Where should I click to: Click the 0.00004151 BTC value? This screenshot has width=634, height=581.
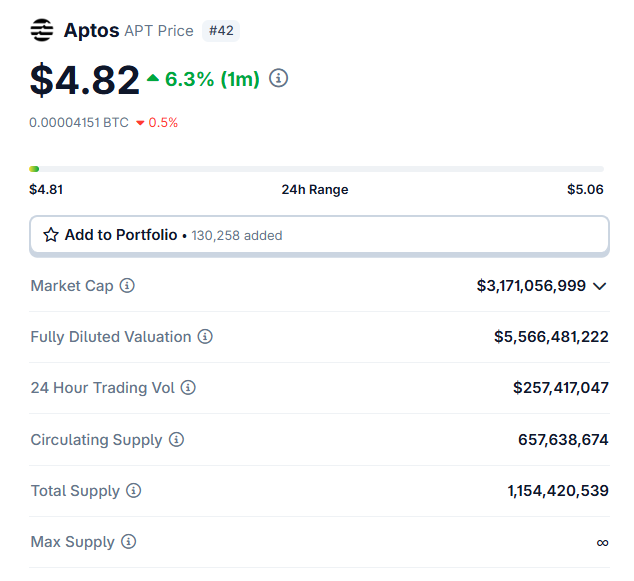(x=79, y=123)
